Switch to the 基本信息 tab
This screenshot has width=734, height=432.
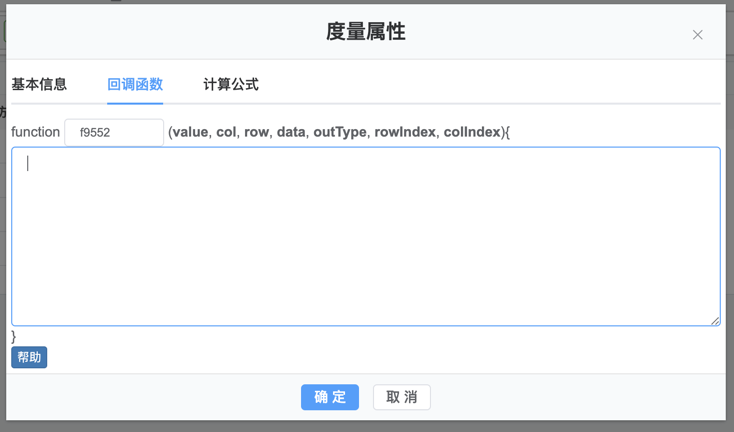point(39,84)
